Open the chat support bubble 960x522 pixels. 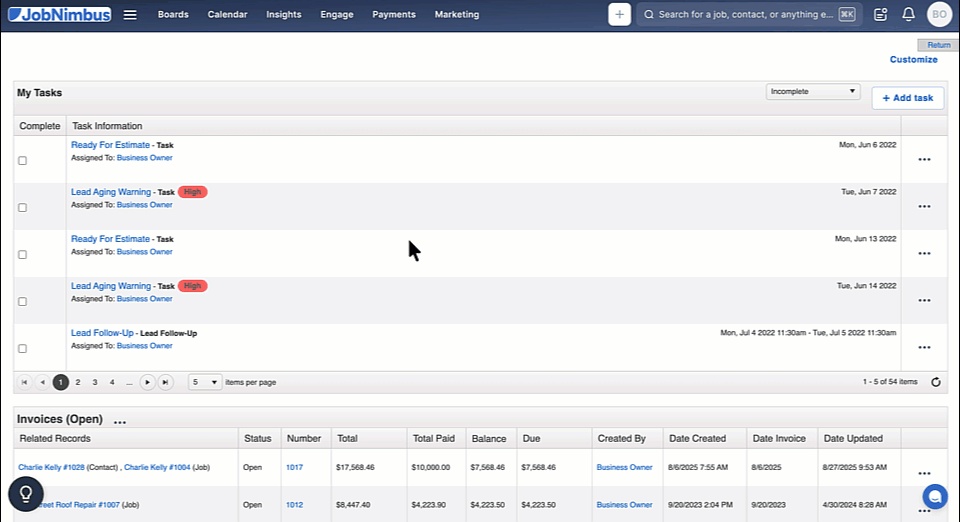point(935,497)
